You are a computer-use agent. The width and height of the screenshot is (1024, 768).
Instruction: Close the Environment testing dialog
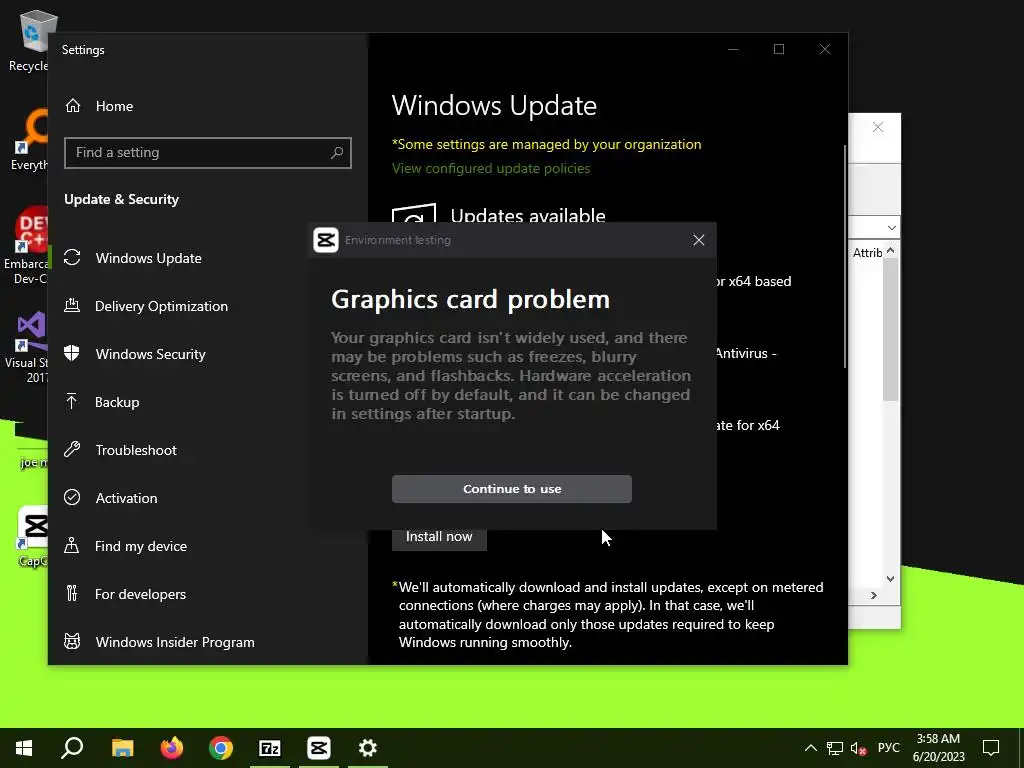[x=698, y=240]
